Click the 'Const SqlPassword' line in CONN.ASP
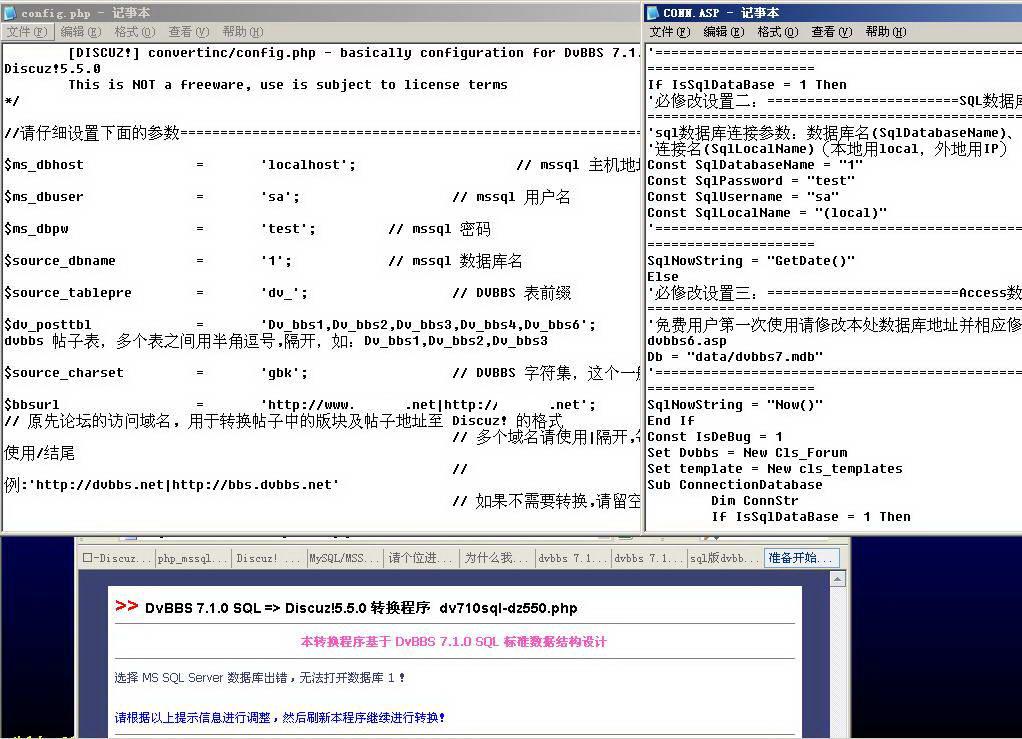The image size is (1022, 739). click(751, 181)
